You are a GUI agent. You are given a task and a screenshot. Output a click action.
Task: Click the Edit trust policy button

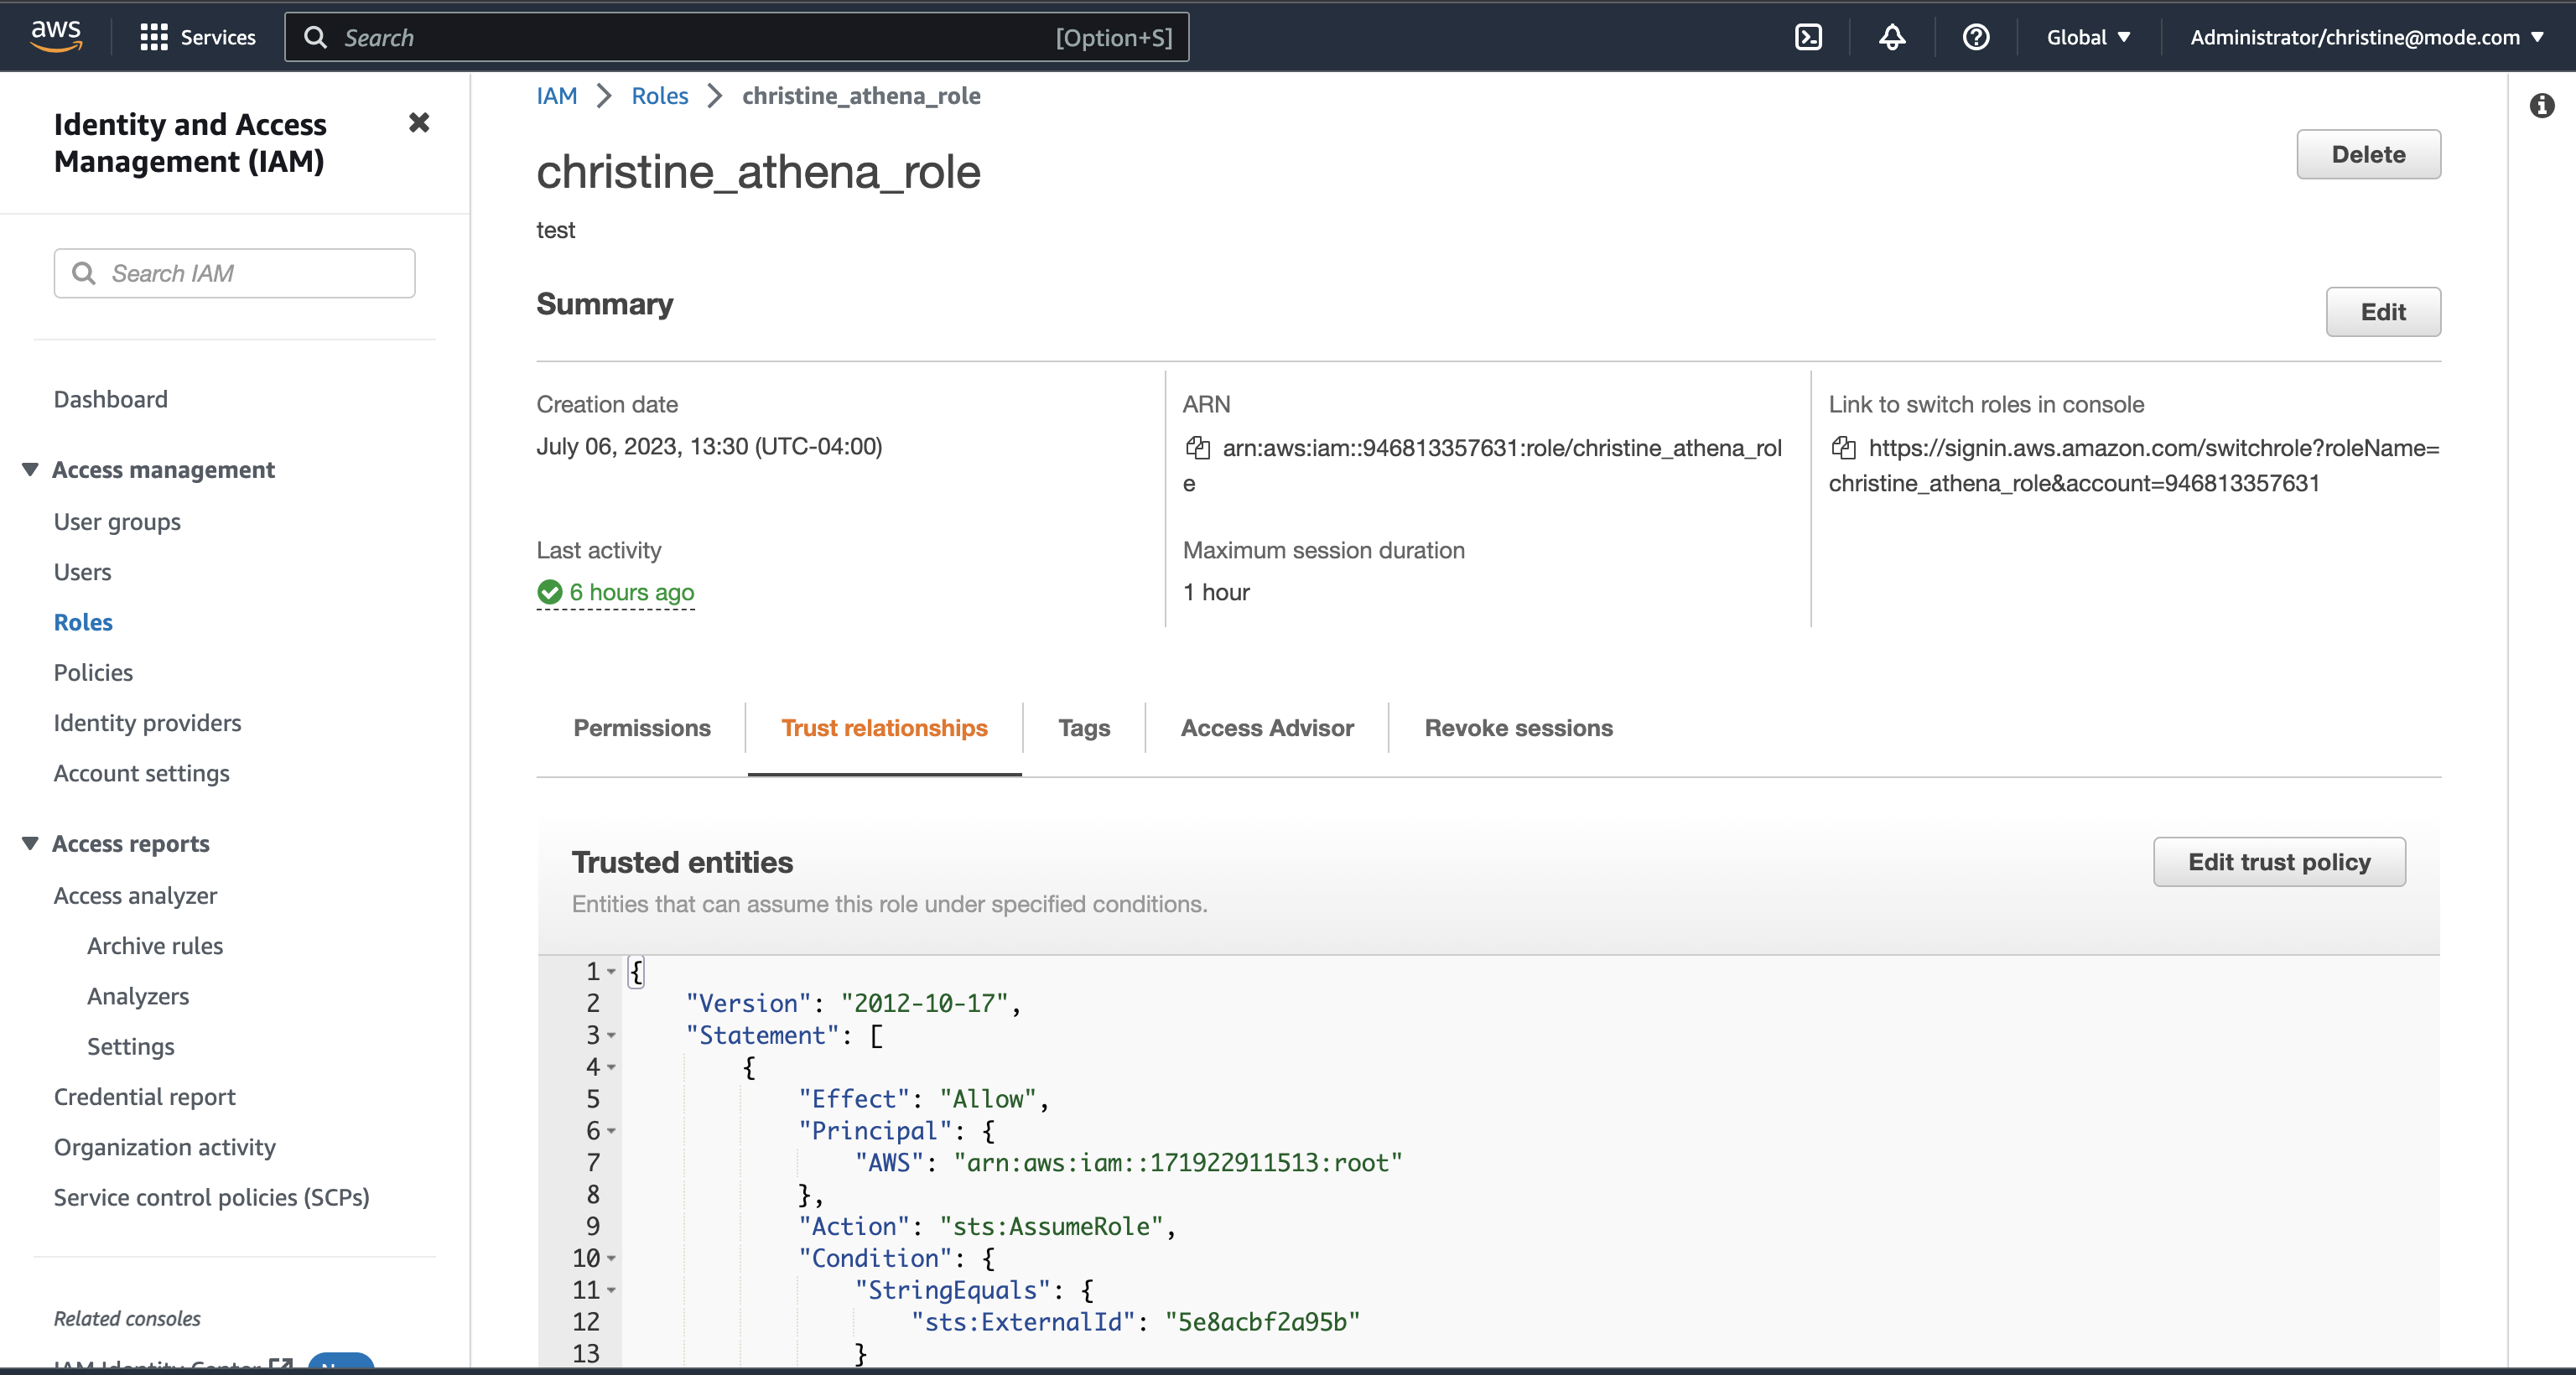[2278, 862]
